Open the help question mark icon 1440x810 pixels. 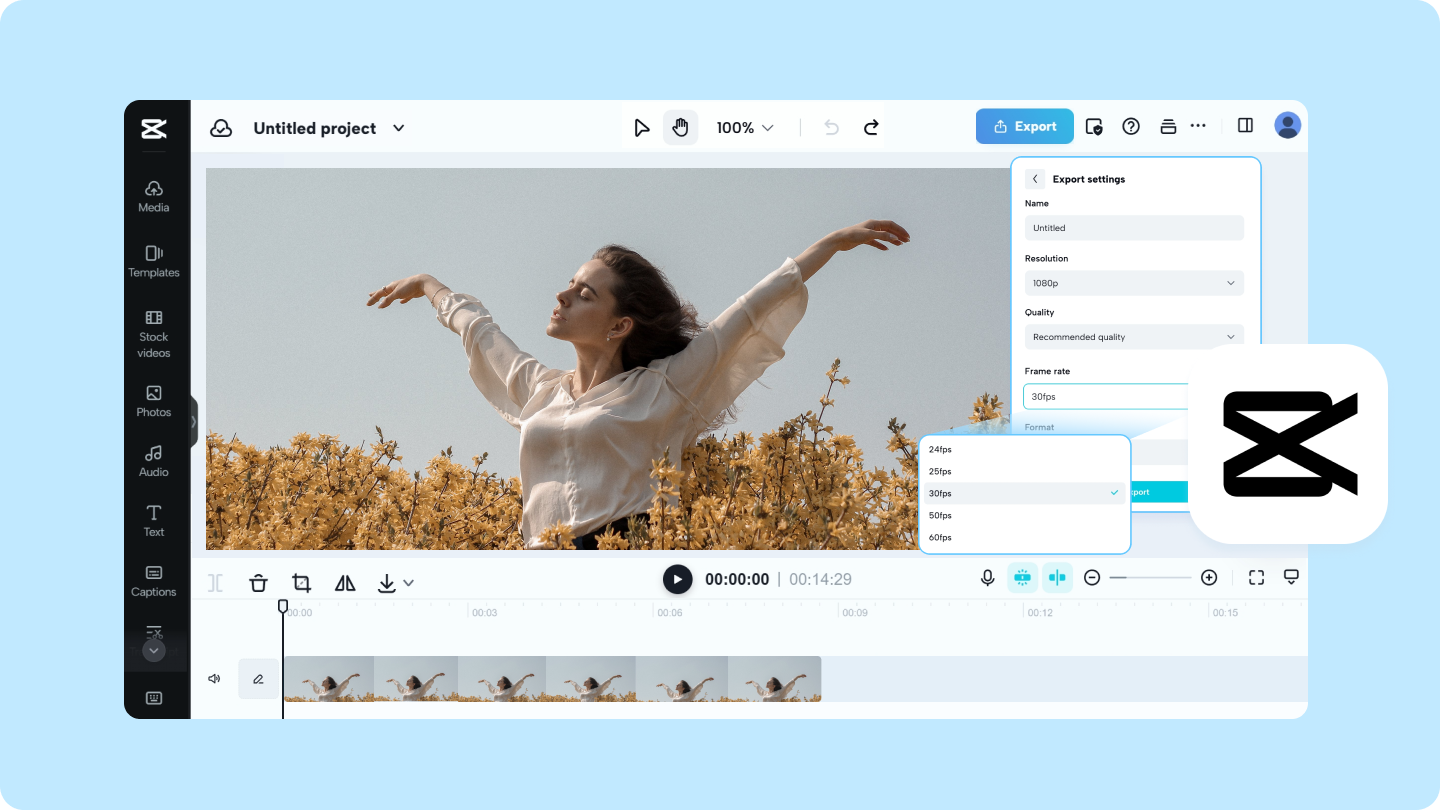pyautogui.click(x=1131, y=126)
